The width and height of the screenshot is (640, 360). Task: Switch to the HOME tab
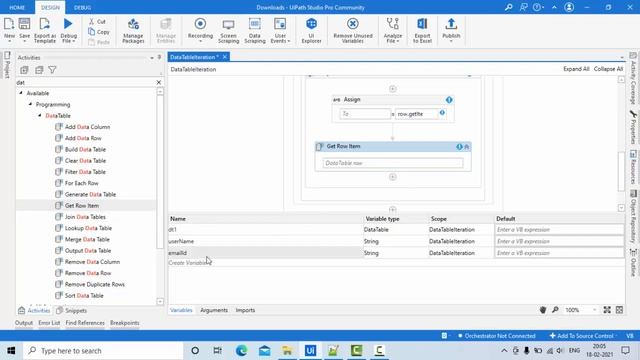point(17,7)
